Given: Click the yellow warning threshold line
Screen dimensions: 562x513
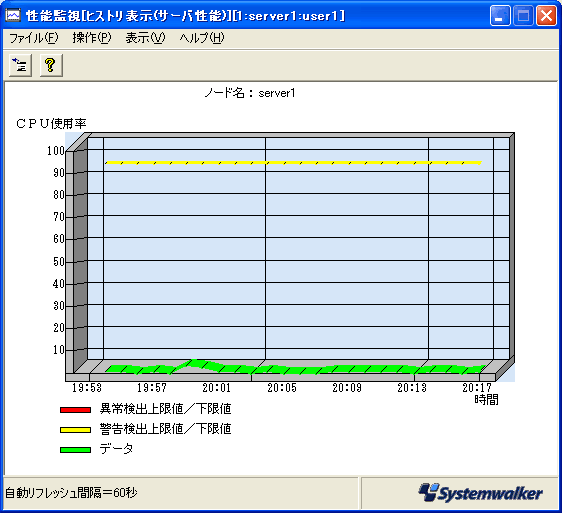Looking at the screenshot, I should coord(293,163).
